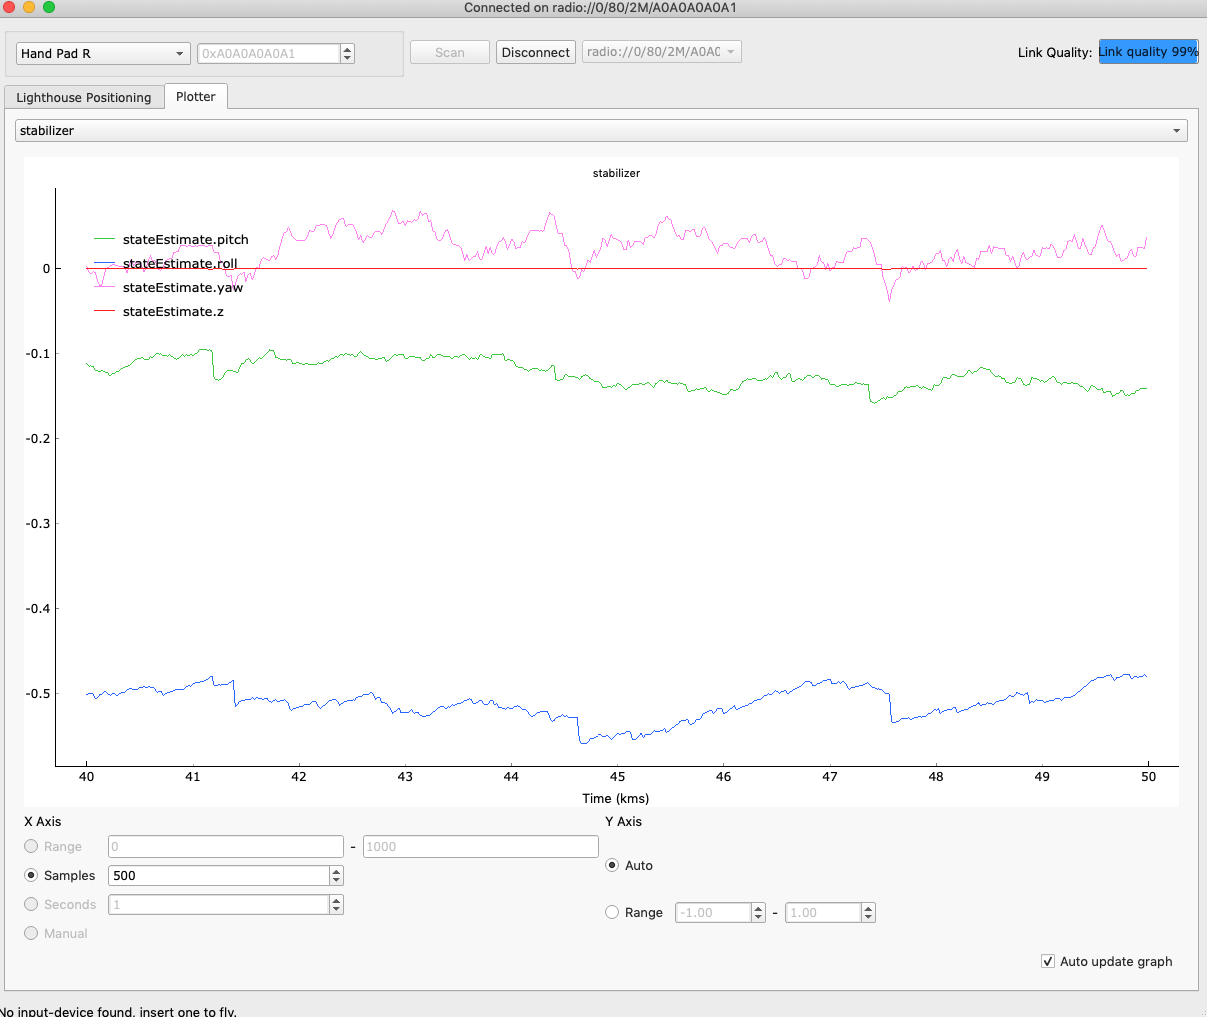Select the Y Axis Auto radio button
Screen dimensions: 1207x1017
tap(612, 865)
